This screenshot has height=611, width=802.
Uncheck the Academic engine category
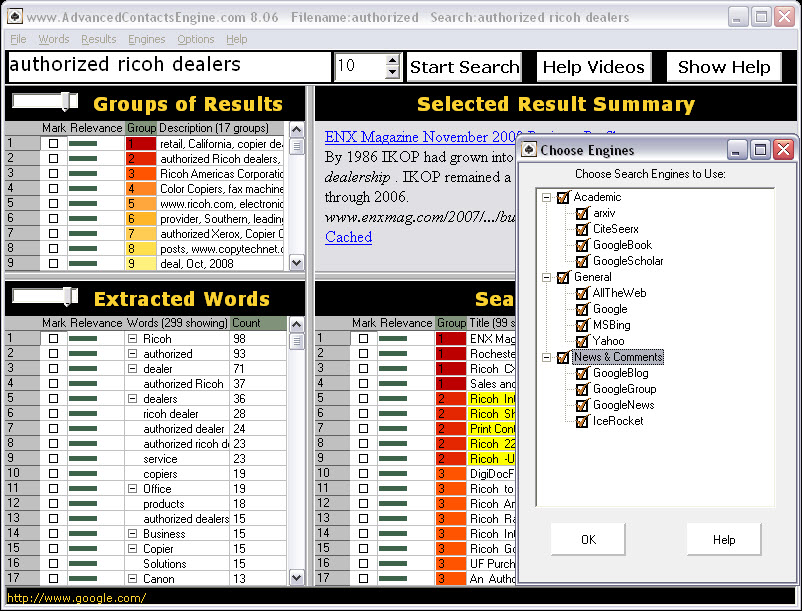coord(563,197)
